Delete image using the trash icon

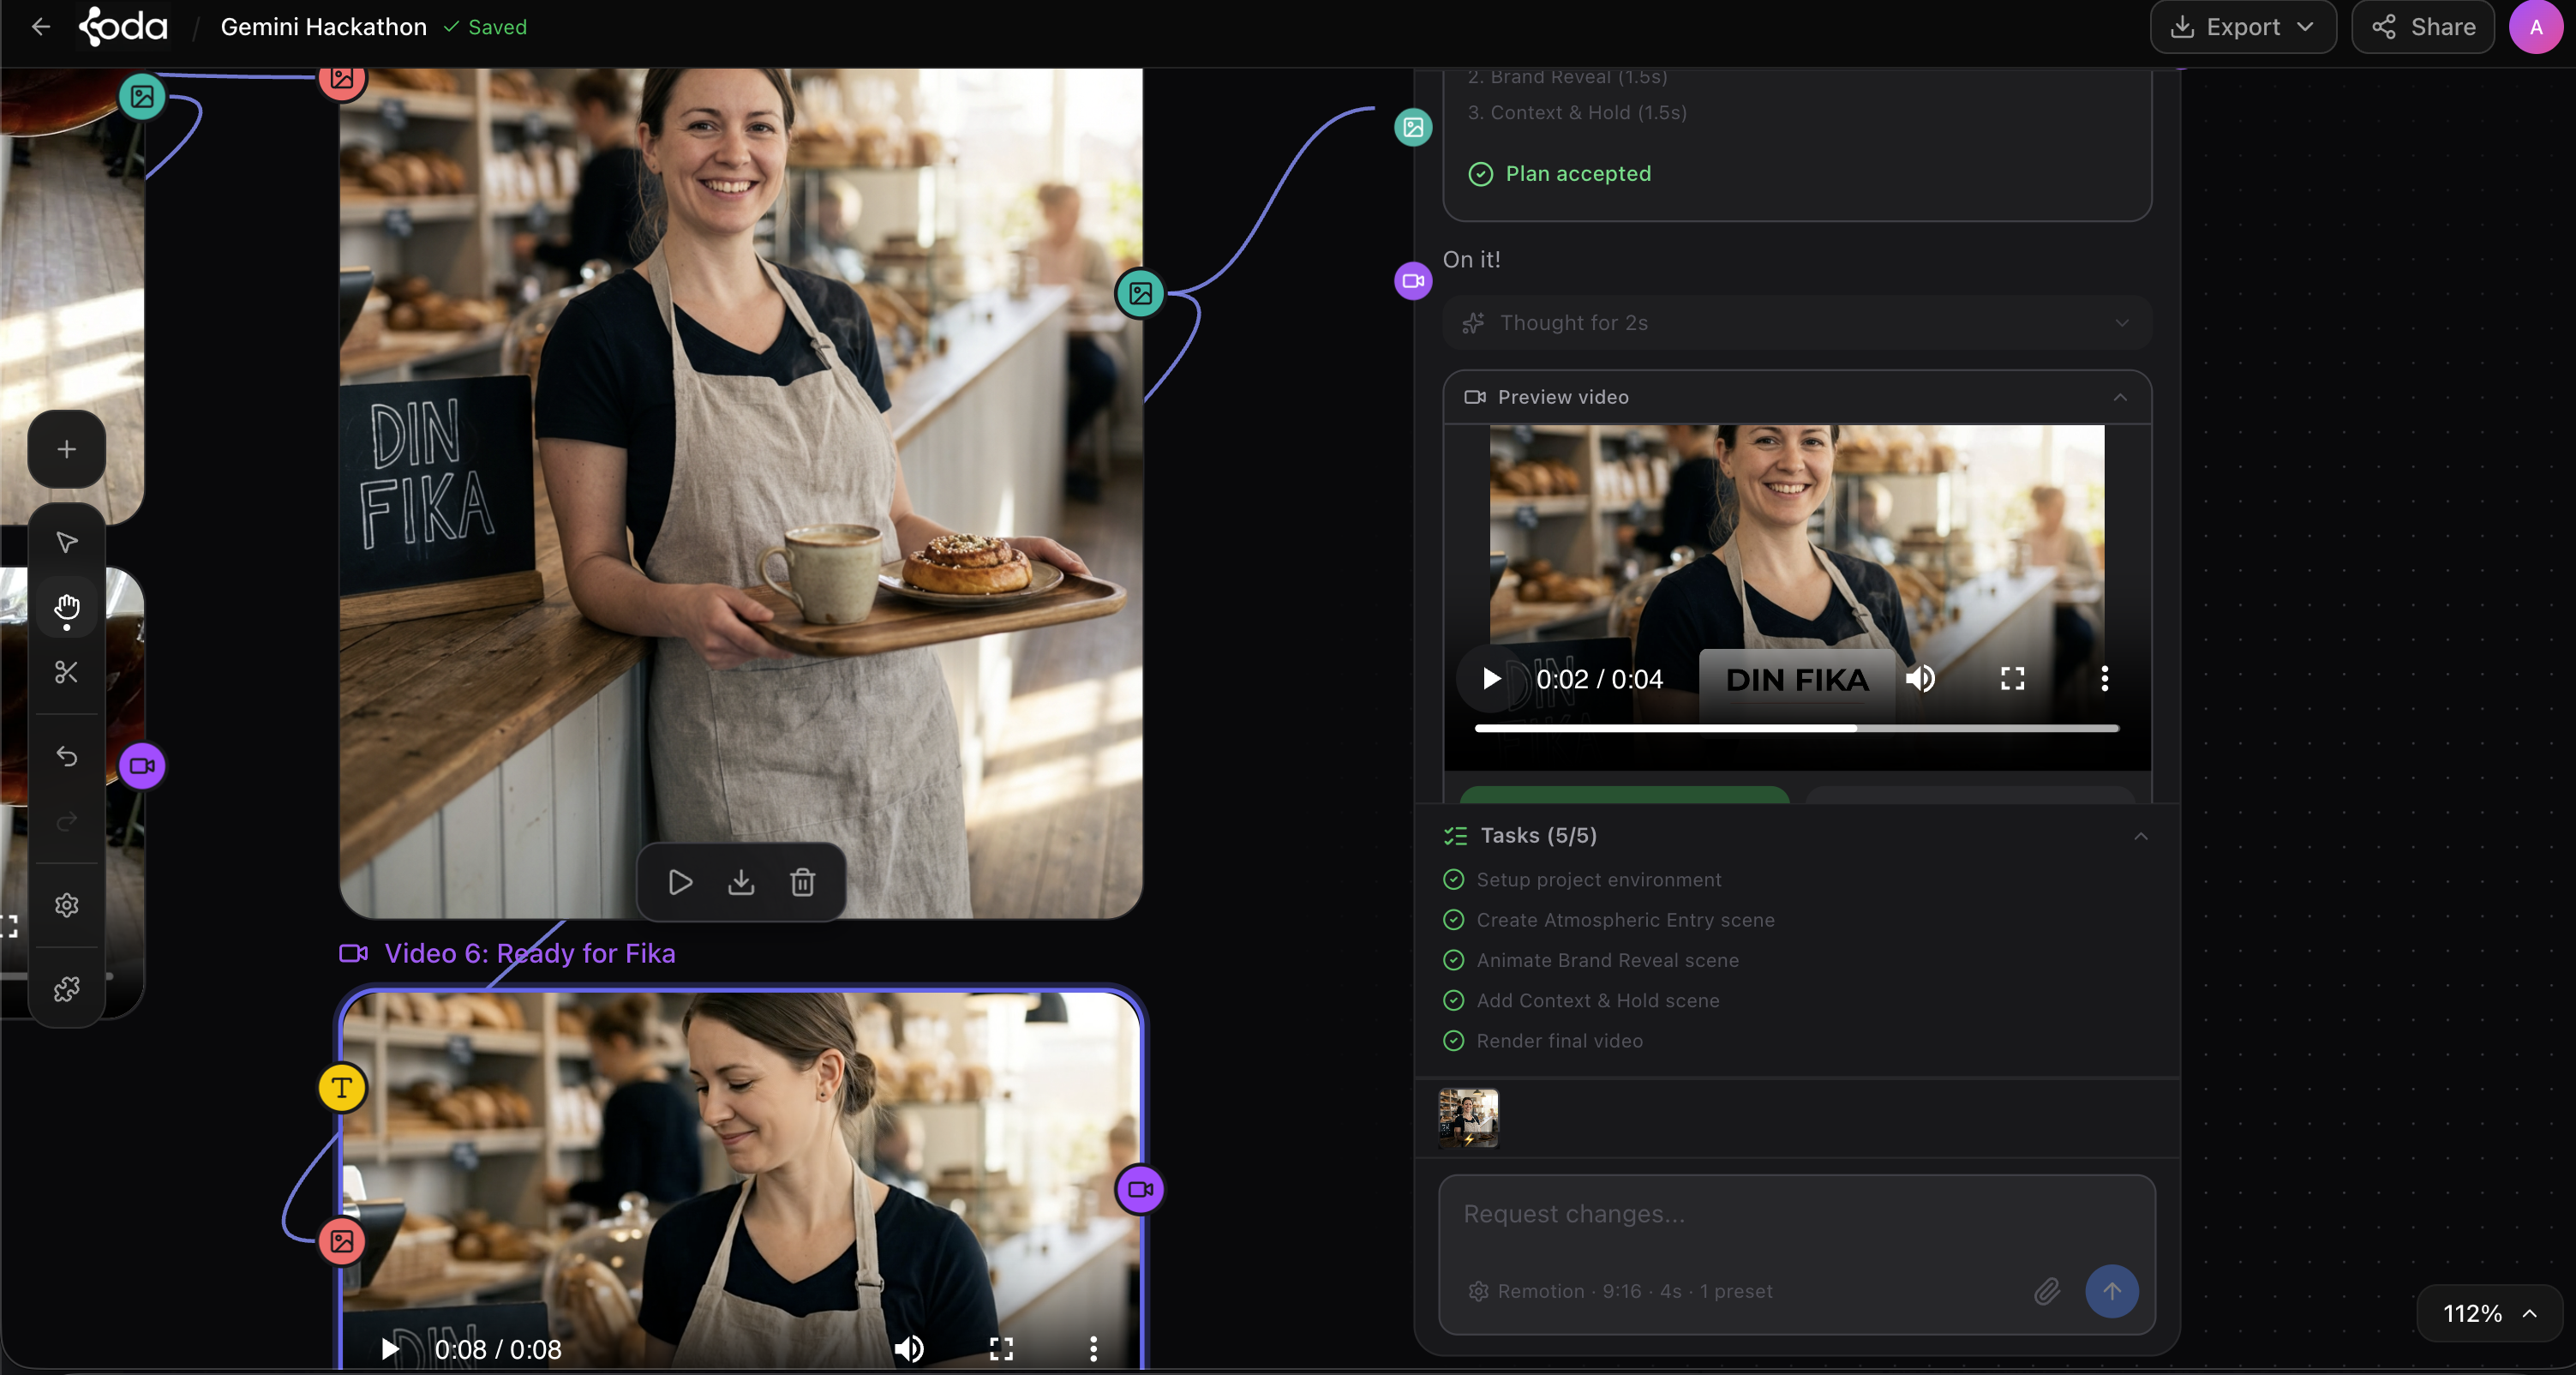[802, 882]
